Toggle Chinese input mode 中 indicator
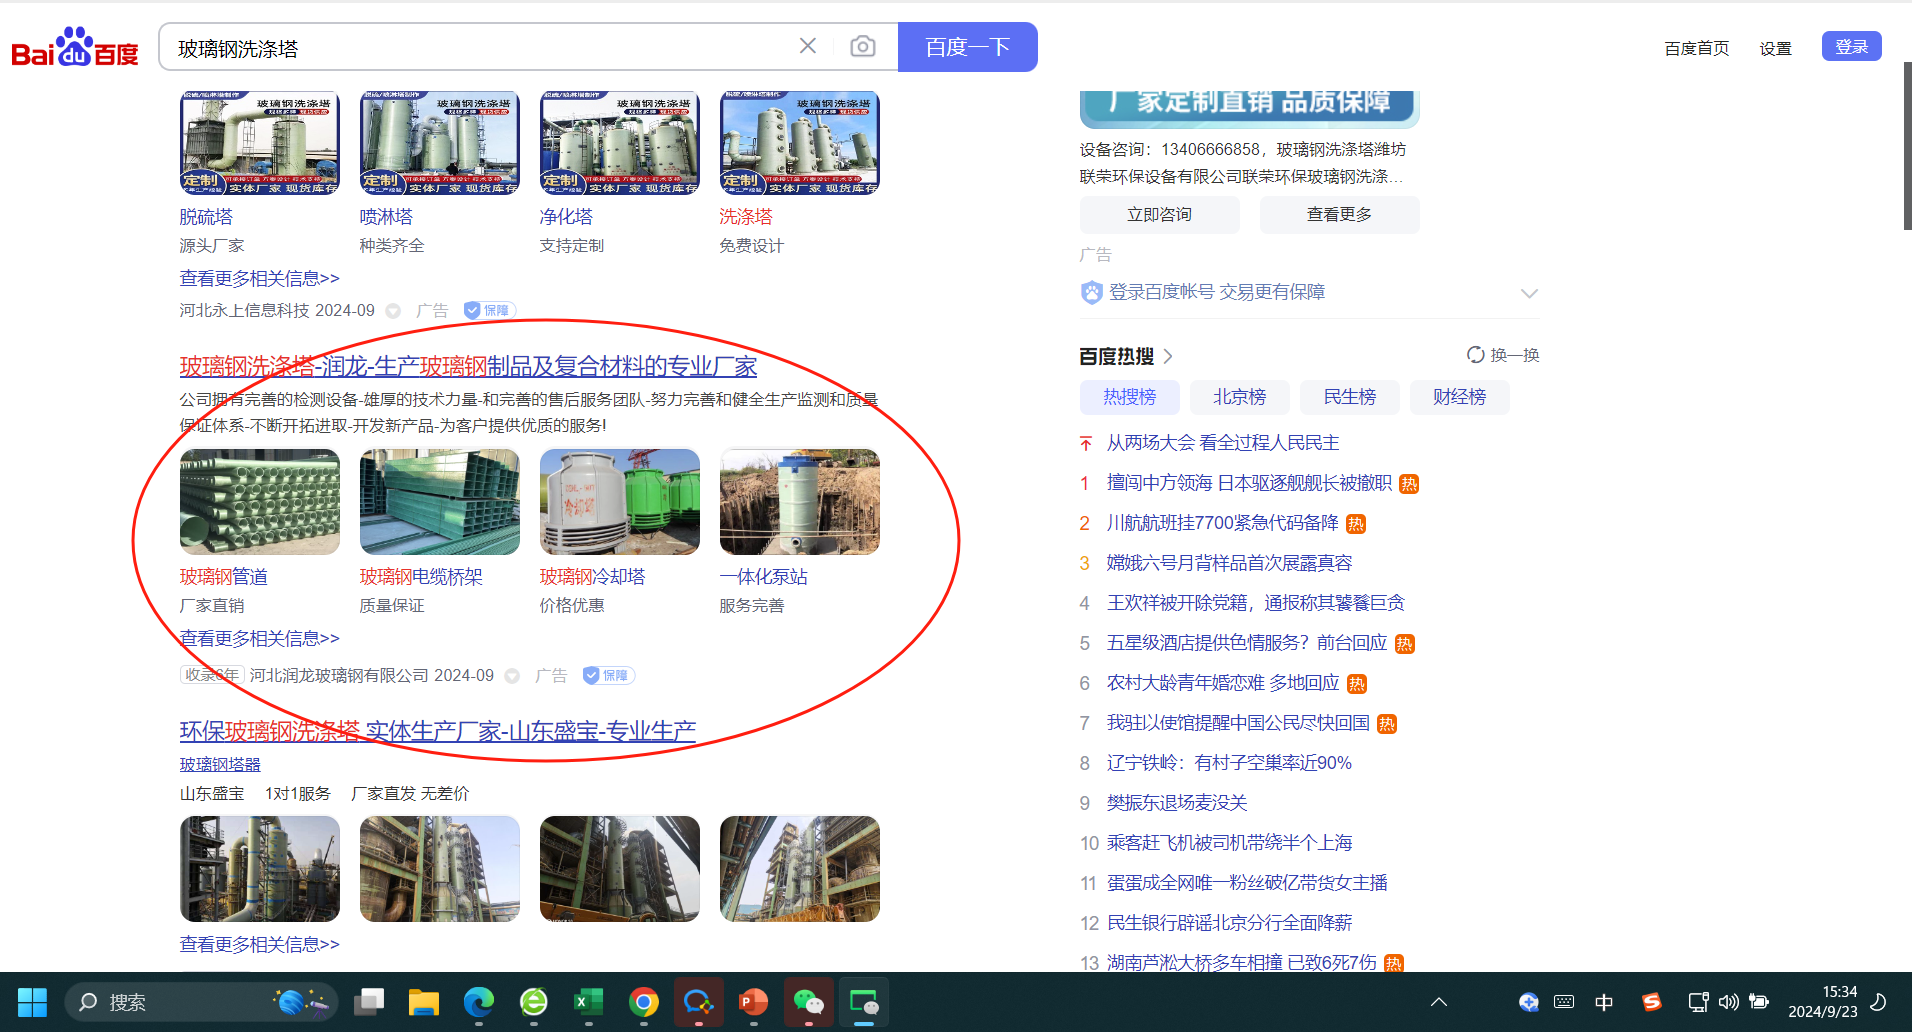Viewport: 1912px width, 1032px height. point(1604,1002)
